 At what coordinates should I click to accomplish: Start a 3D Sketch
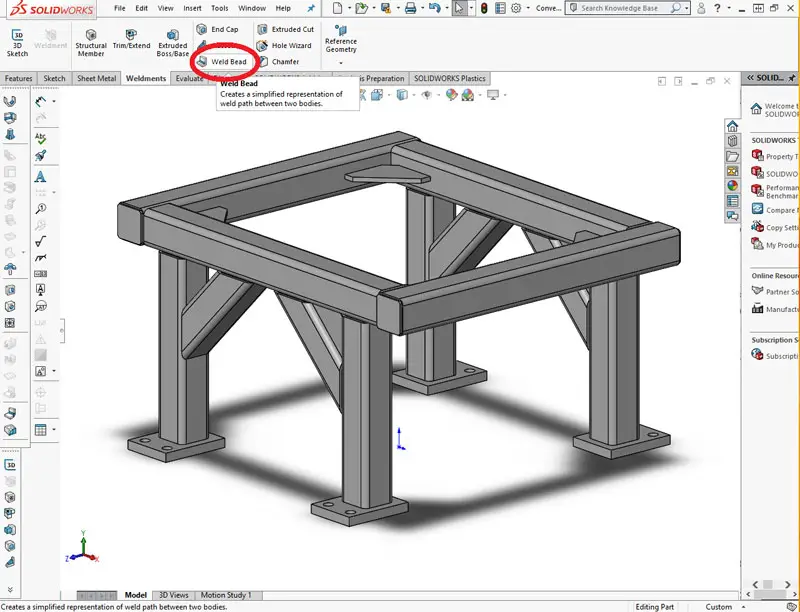click(17, 42)
